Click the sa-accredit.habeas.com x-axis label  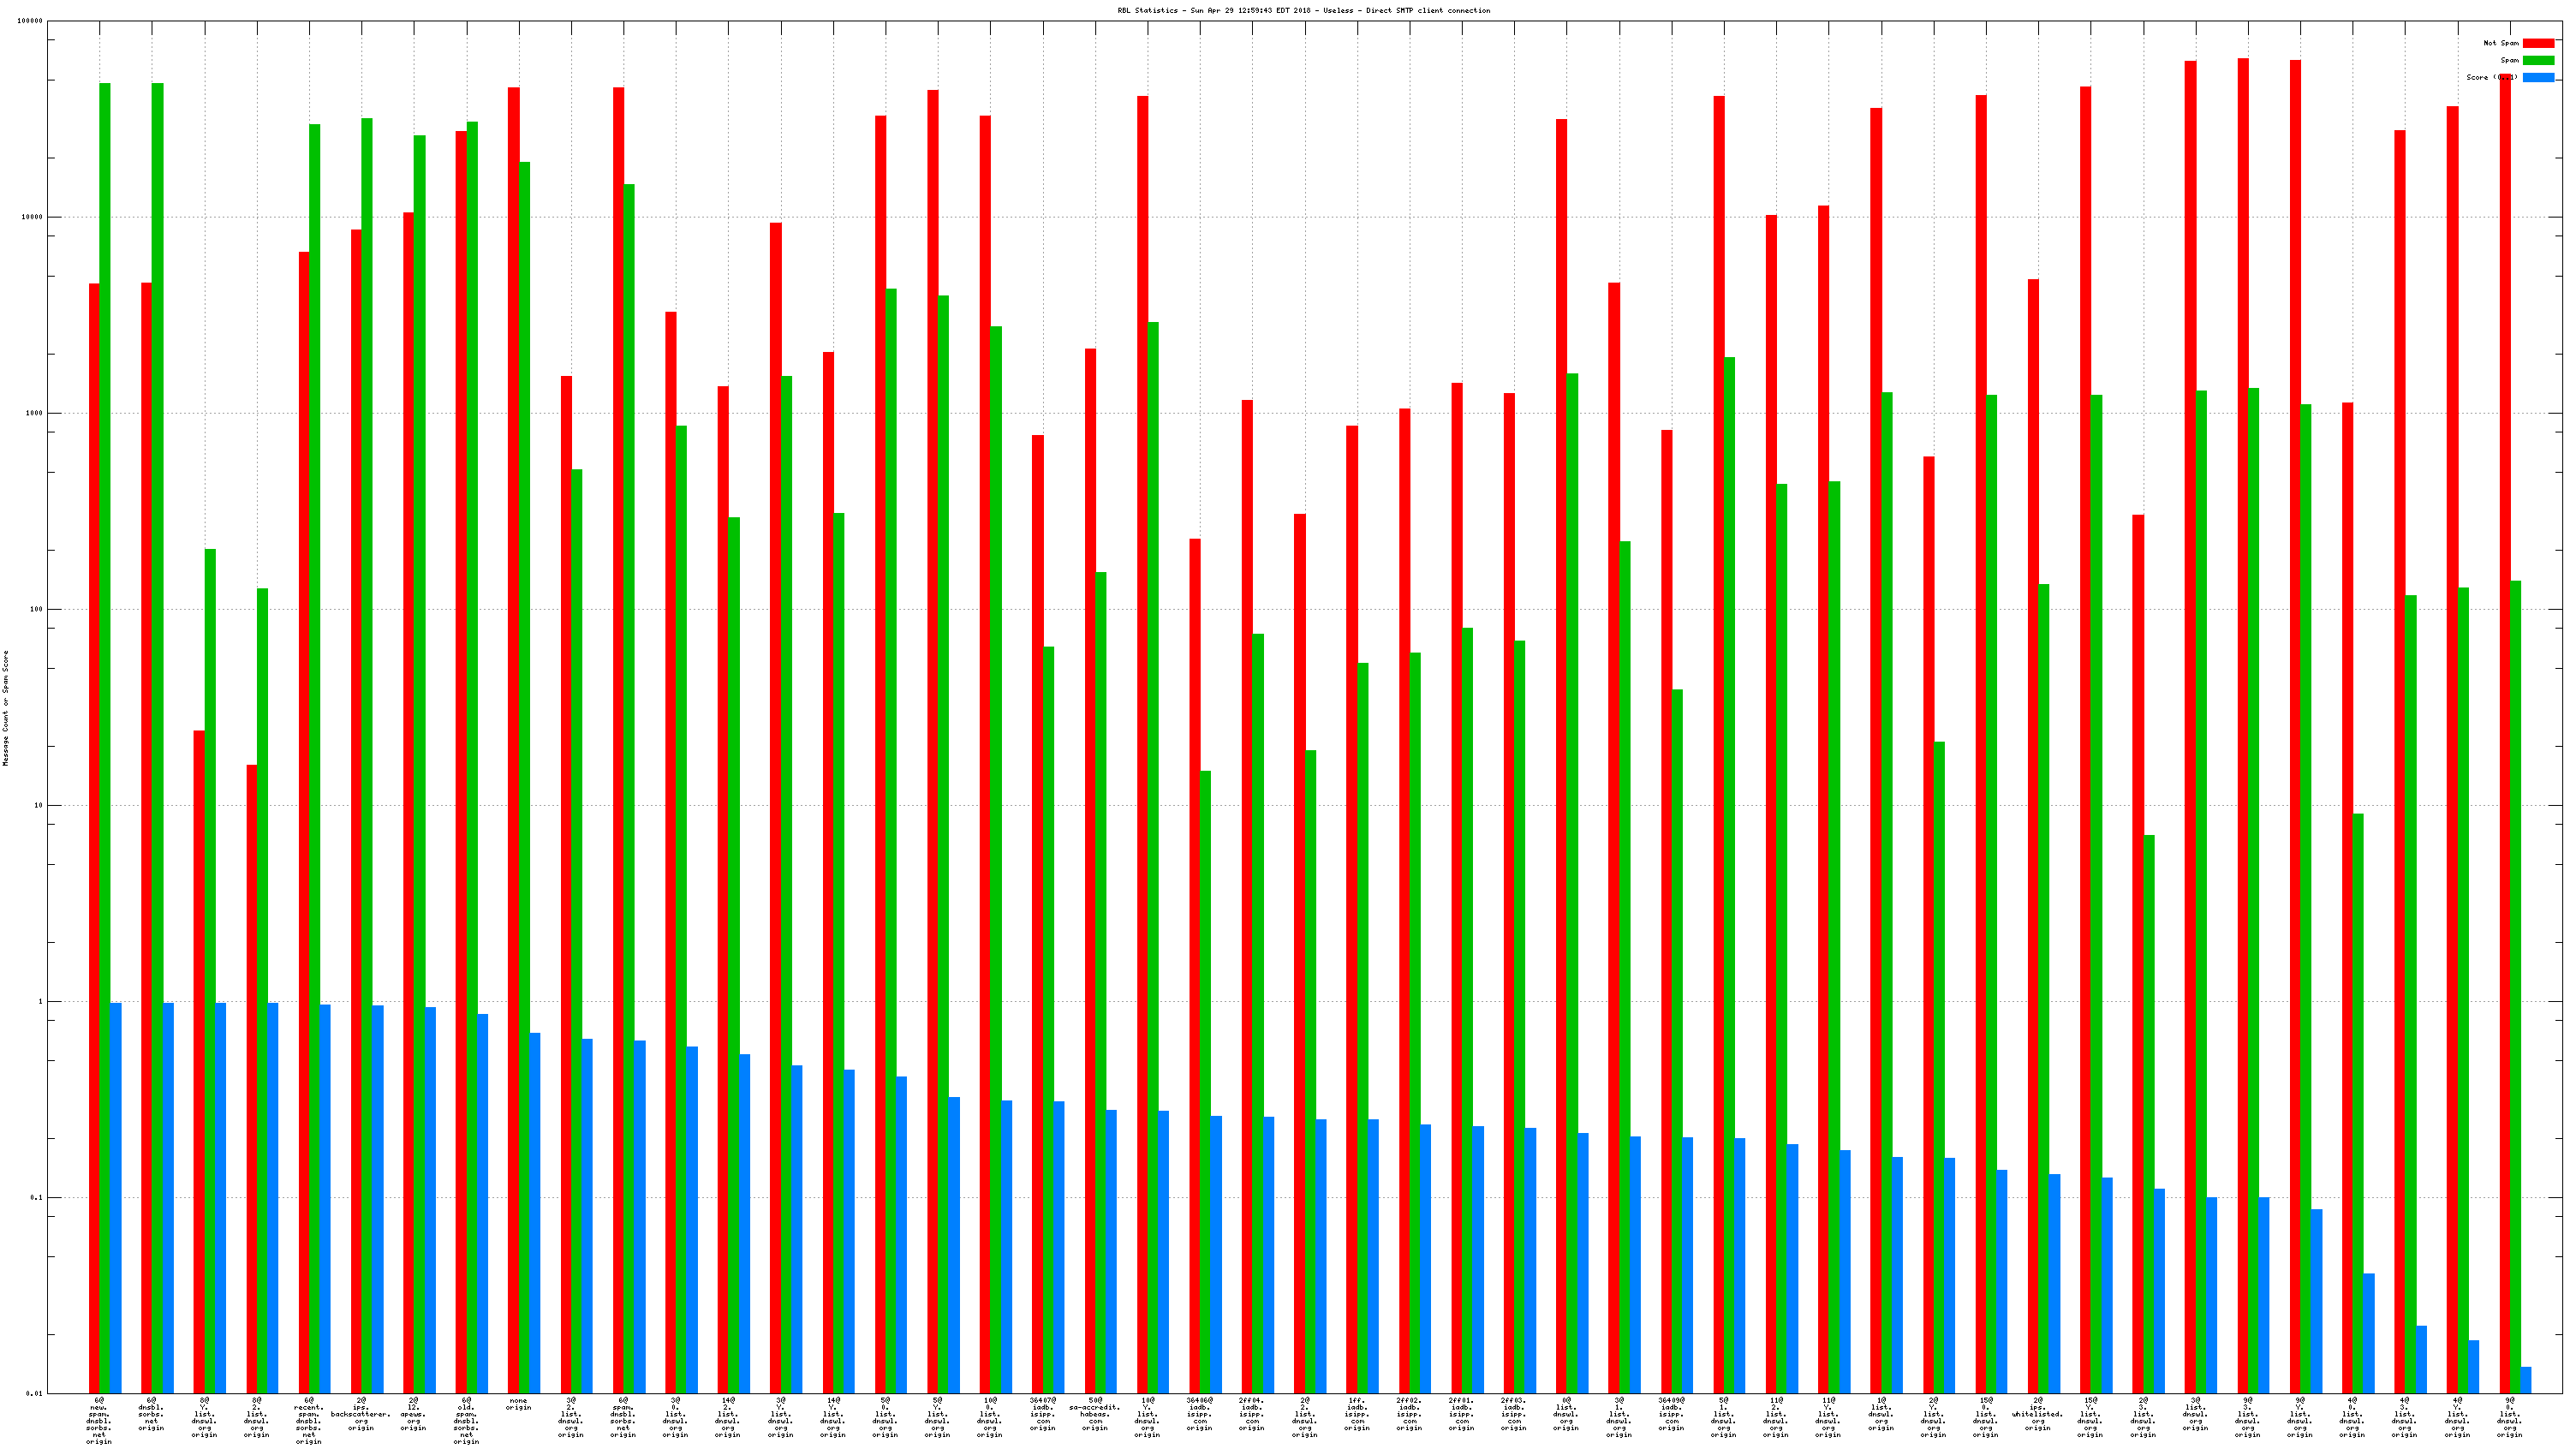click(1095, 1414)
